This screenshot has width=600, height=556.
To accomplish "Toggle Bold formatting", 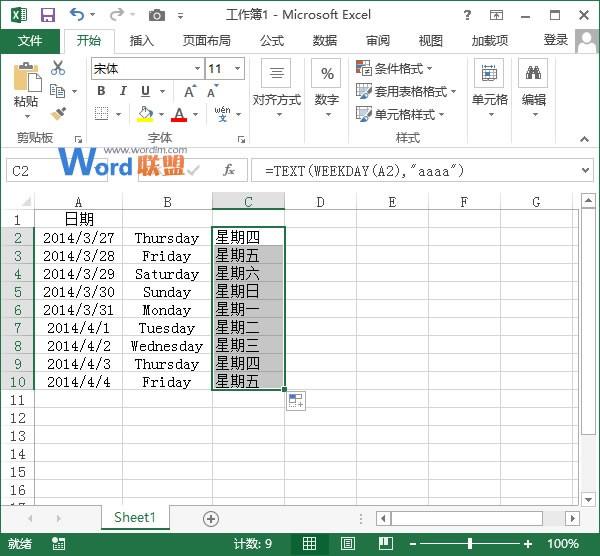I will tap(101, 91).
